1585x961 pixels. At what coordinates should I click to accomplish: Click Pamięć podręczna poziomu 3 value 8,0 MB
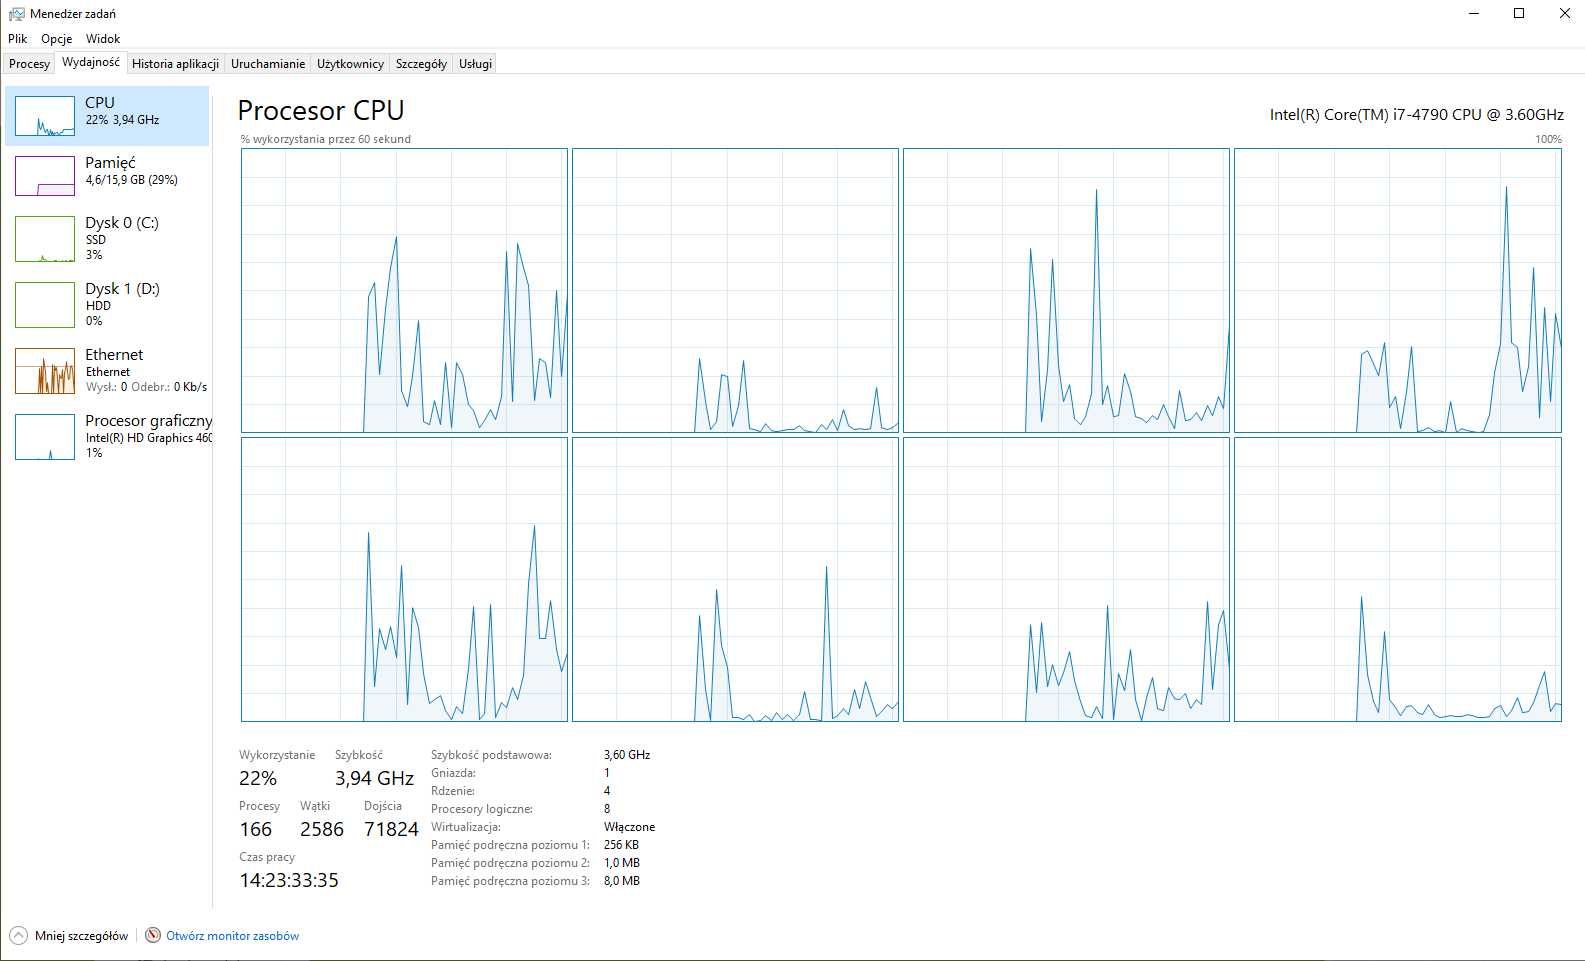tap(621, 881)
